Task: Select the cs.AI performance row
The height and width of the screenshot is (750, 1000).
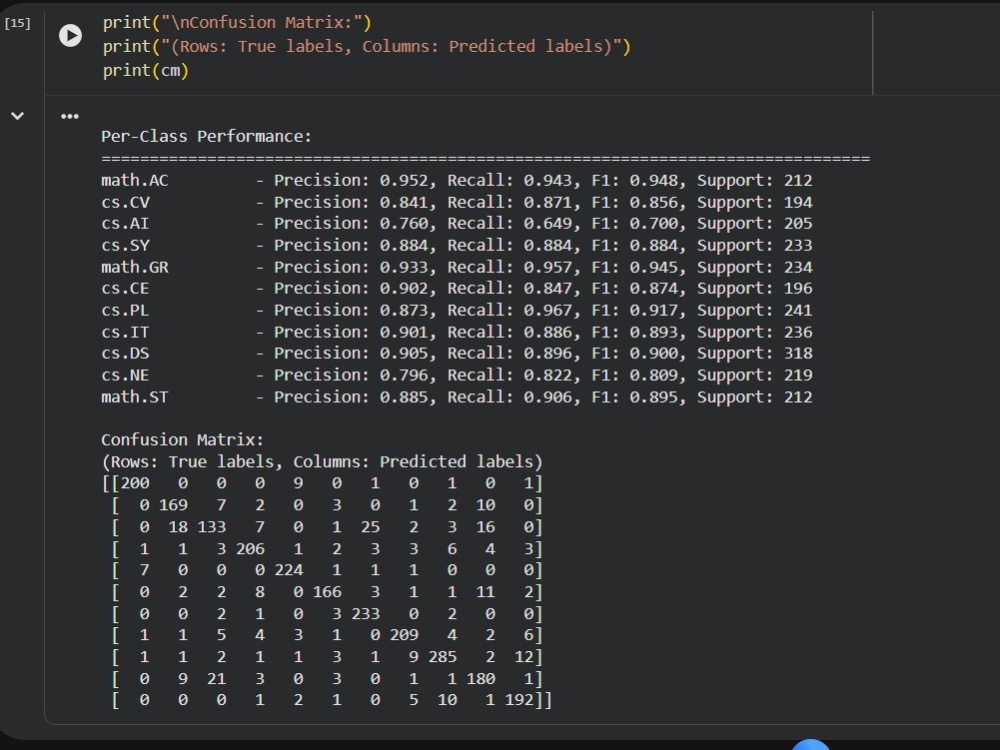Action: coord(457,224)
